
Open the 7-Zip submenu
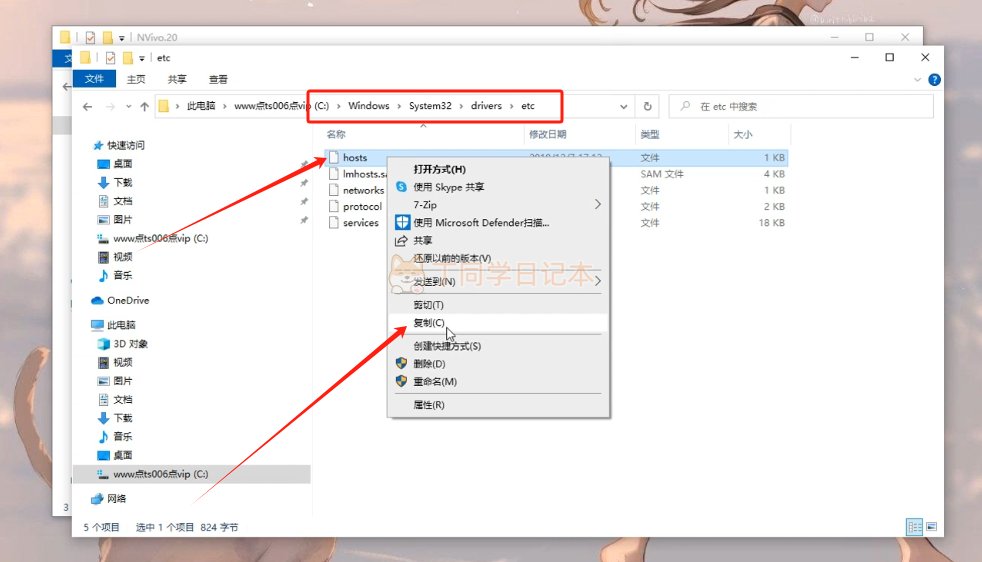[498, 205]
